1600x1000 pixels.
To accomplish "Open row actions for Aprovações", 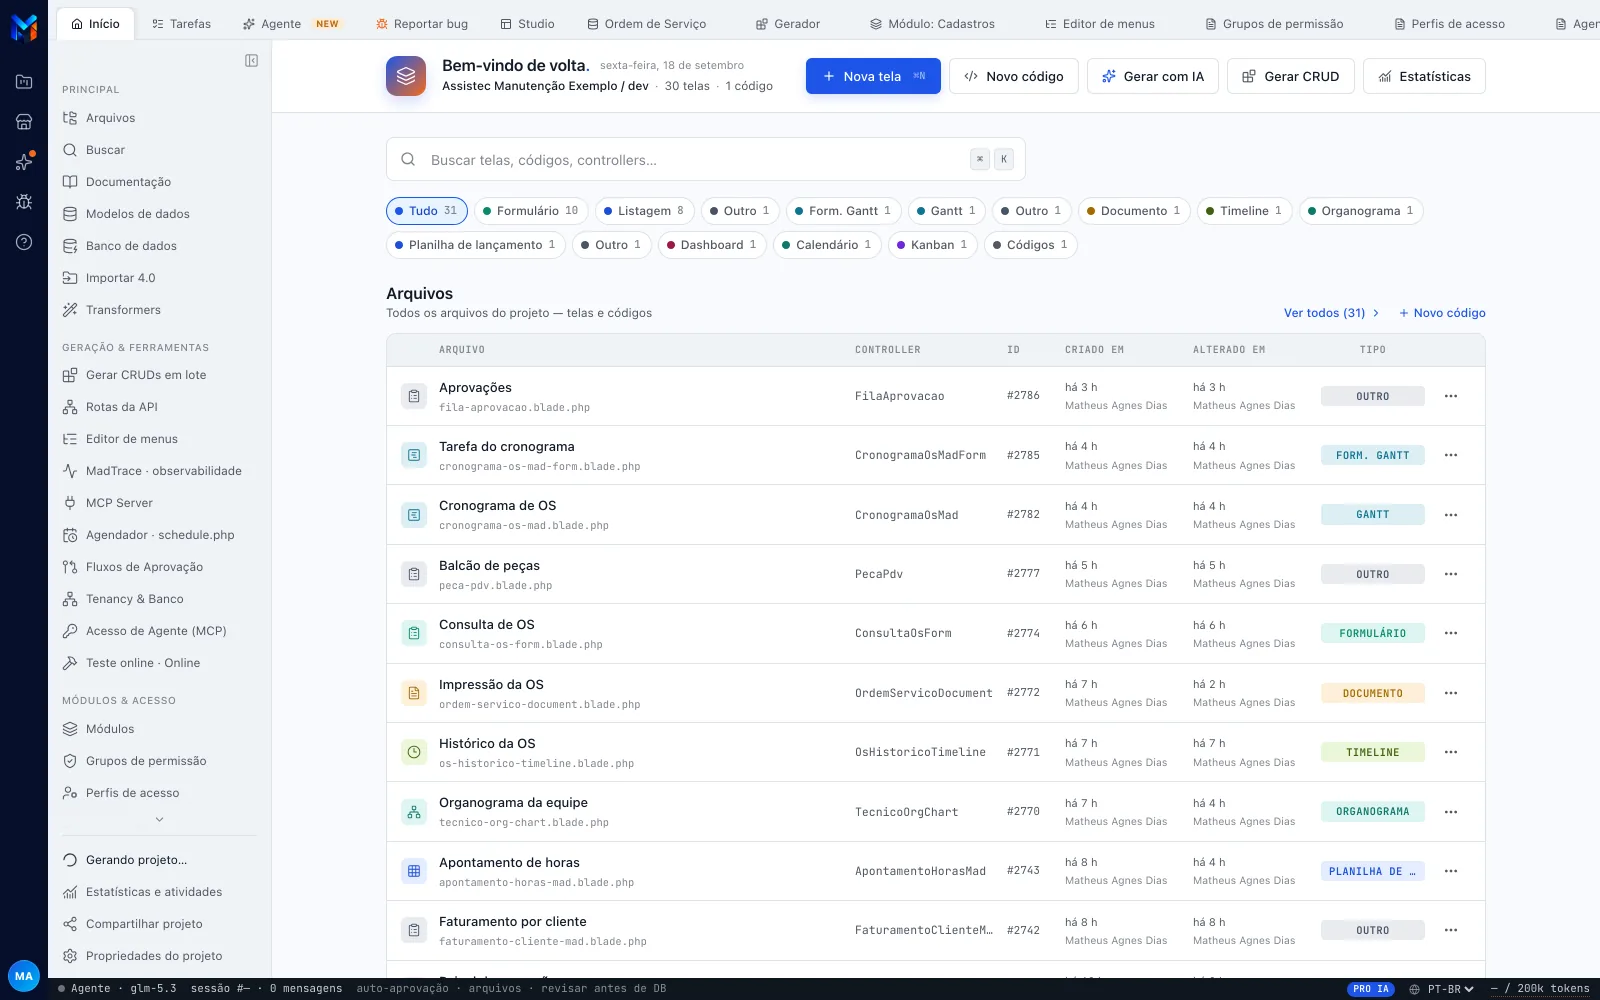I will (1451, 396).
